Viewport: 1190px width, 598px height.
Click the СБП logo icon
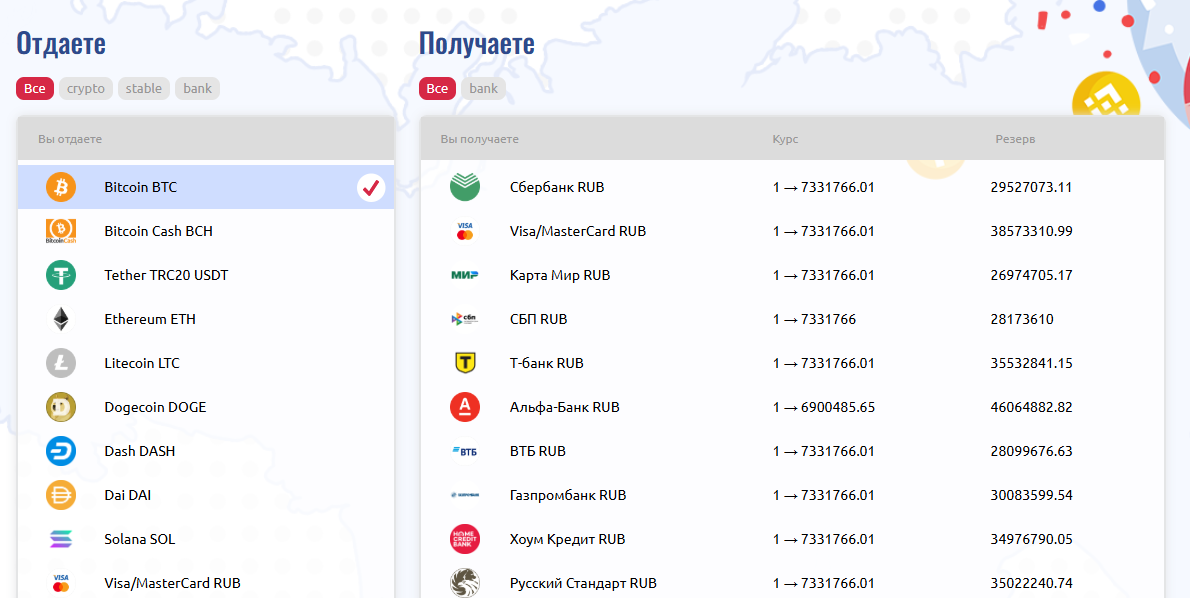(464, 319)
